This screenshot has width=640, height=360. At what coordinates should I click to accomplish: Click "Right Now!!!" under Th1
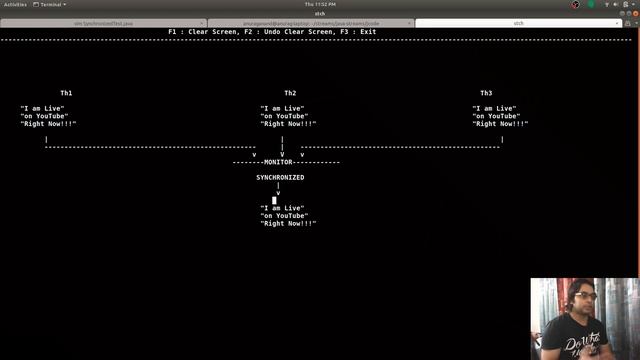(x=48, y=124)
